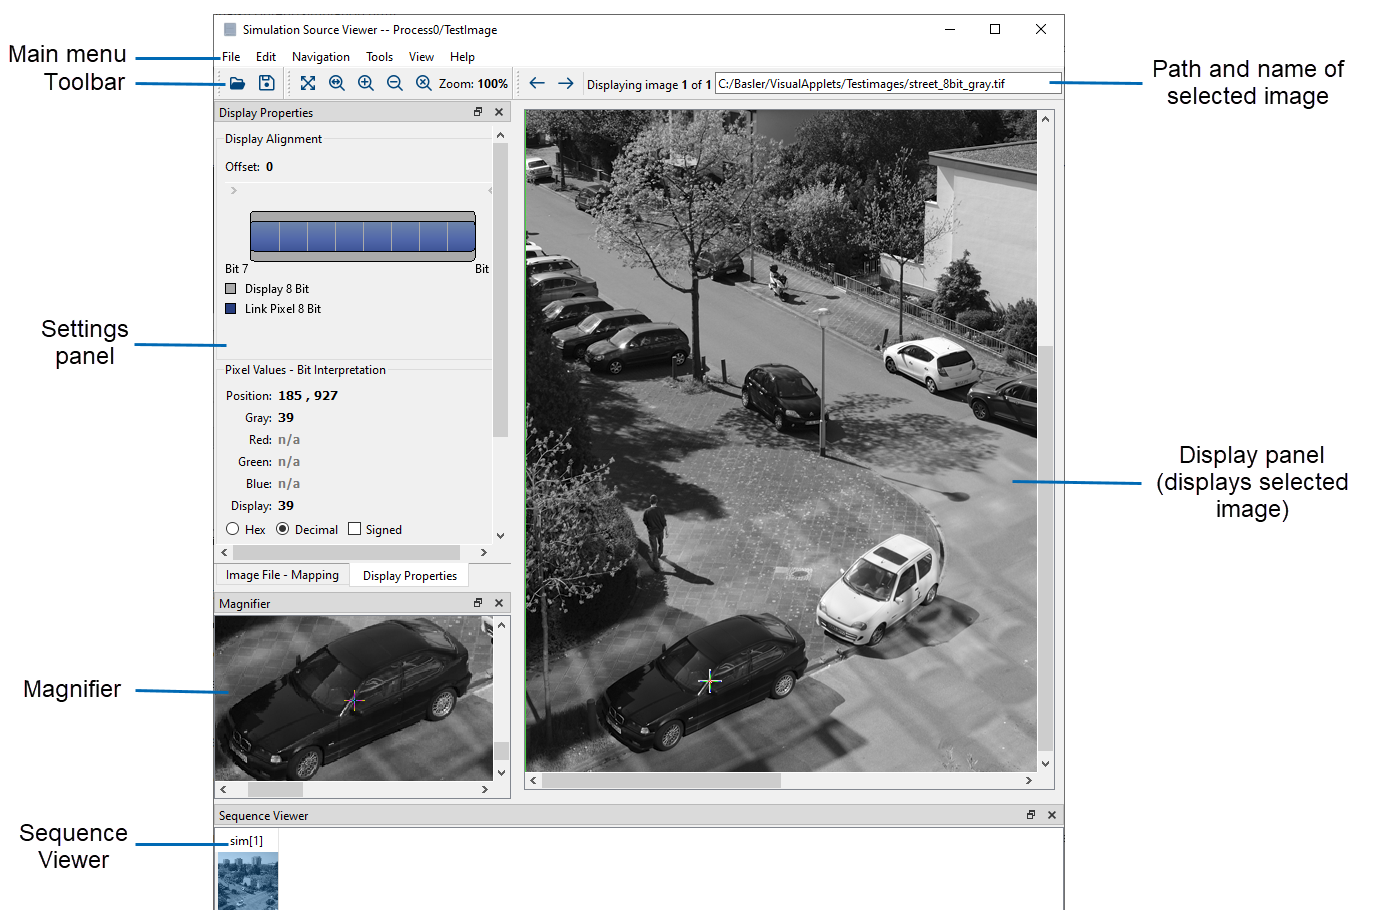Select the Hex value format
The height and width of the screenshot is (910, 1381).
233,529
